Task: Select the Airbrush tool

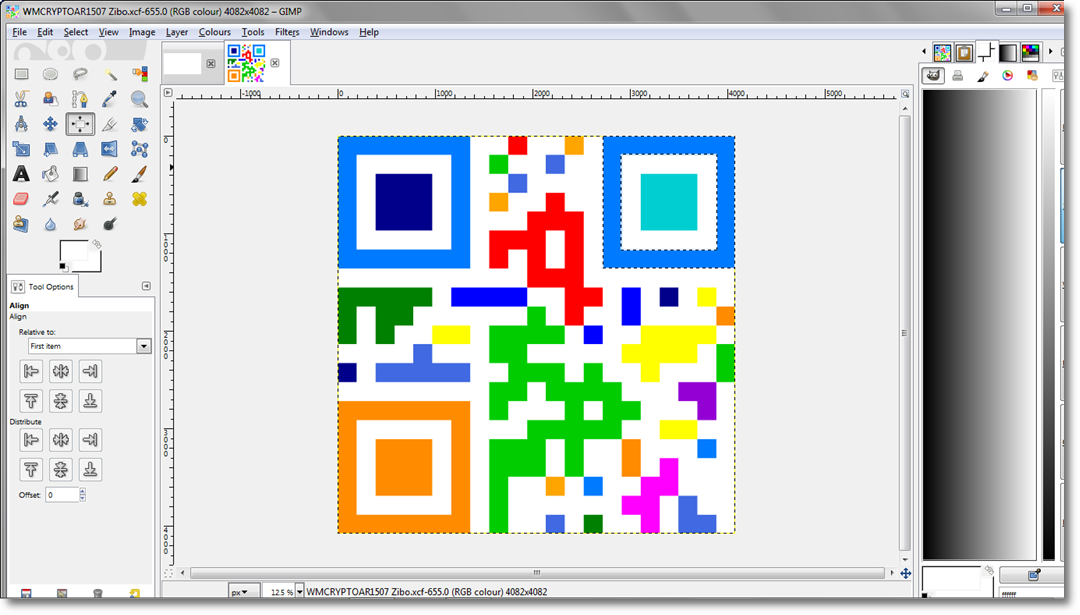Action: [x=50, y=199]
